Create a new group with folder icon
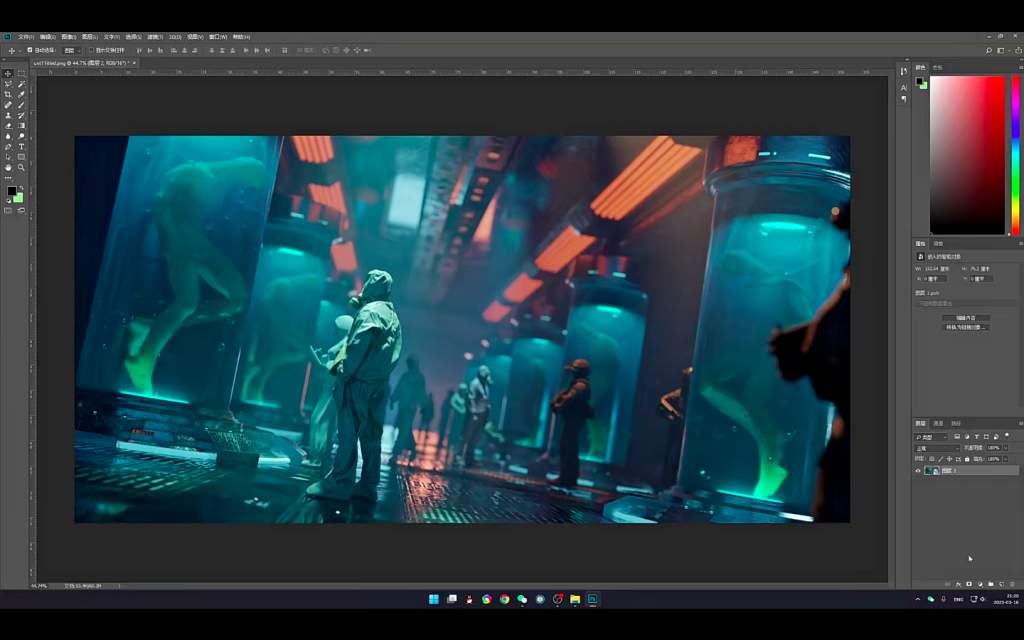The image size is (1024, 640). pos(990,584)
